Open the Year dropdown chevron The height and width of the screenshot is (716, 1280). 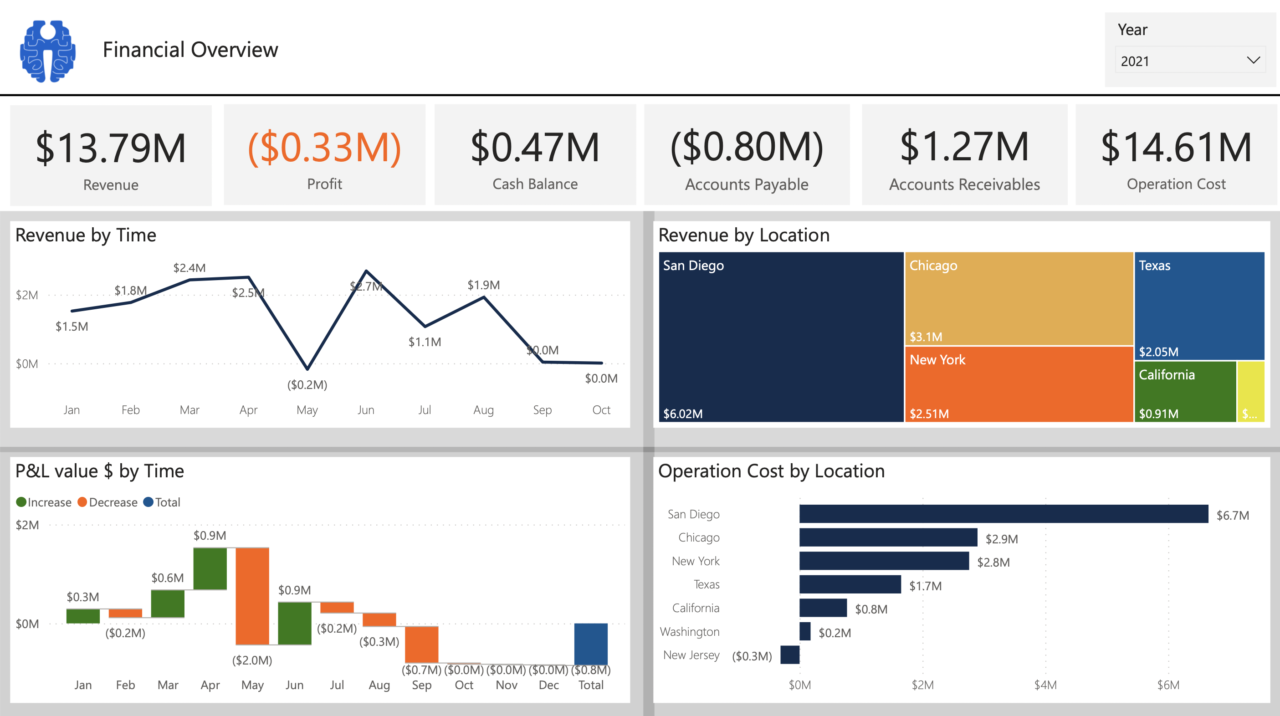pyautogui.click(x=1253, y=60)
